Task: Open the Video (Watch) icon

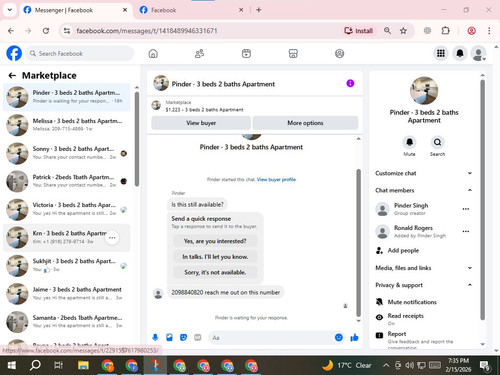Action: [246, 53]
